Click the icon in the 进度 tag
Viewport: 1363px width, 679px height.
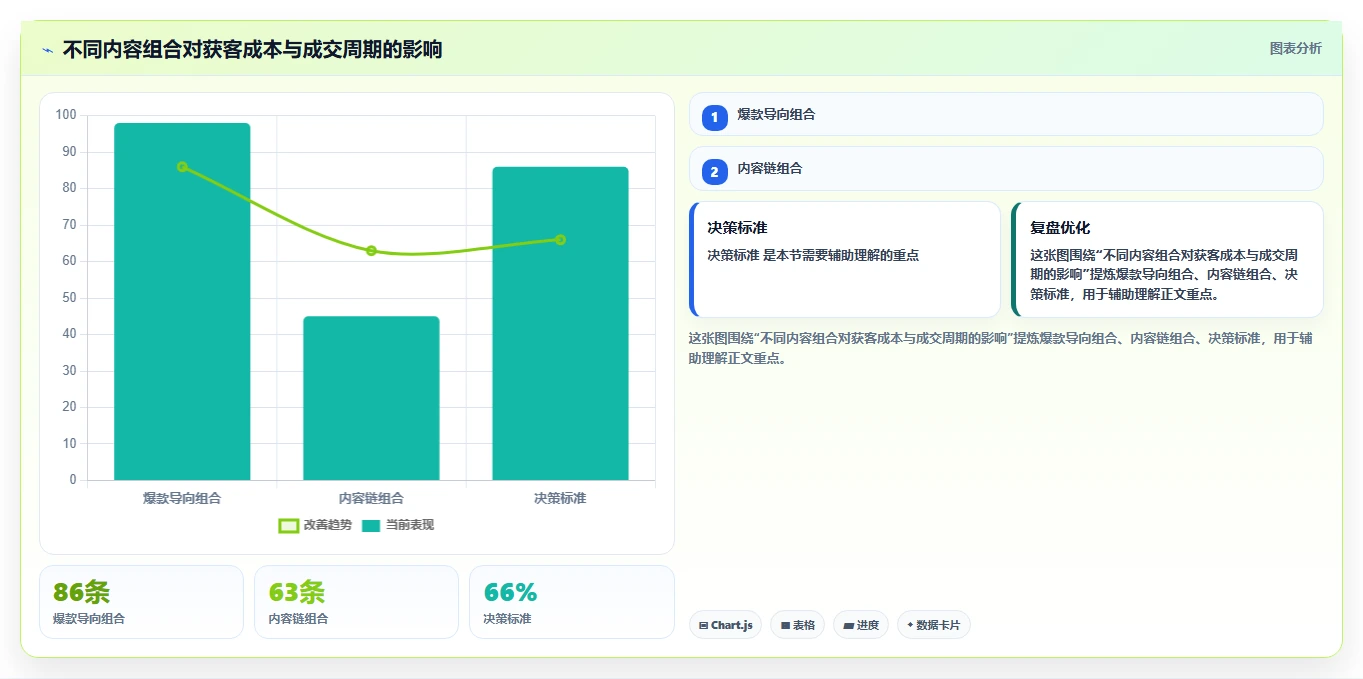[848, 626]
